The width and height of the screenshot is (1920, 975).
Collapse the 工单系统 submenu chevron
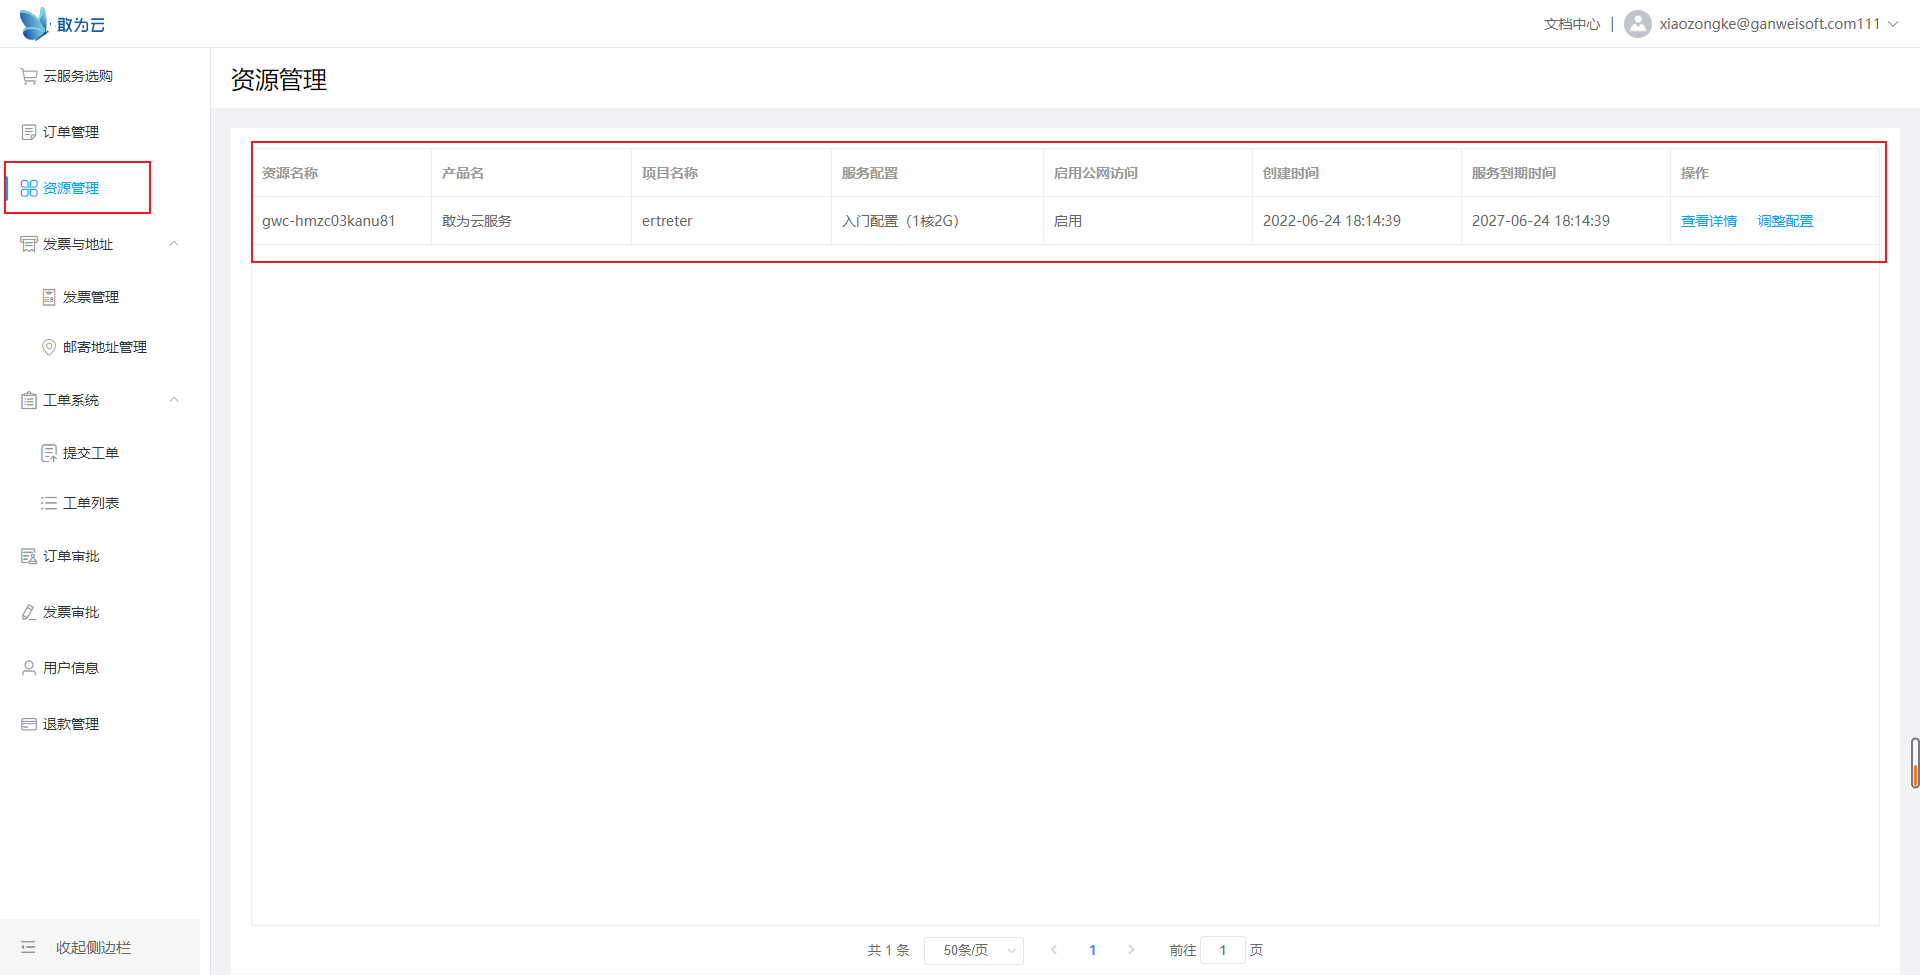pos(174,400)
